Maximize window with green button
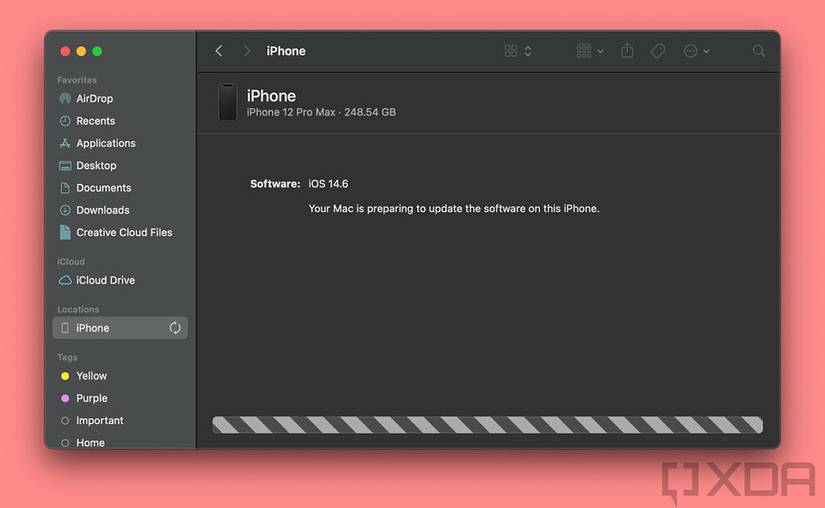This screenshot has width=825, height=508. click(97, 51)
